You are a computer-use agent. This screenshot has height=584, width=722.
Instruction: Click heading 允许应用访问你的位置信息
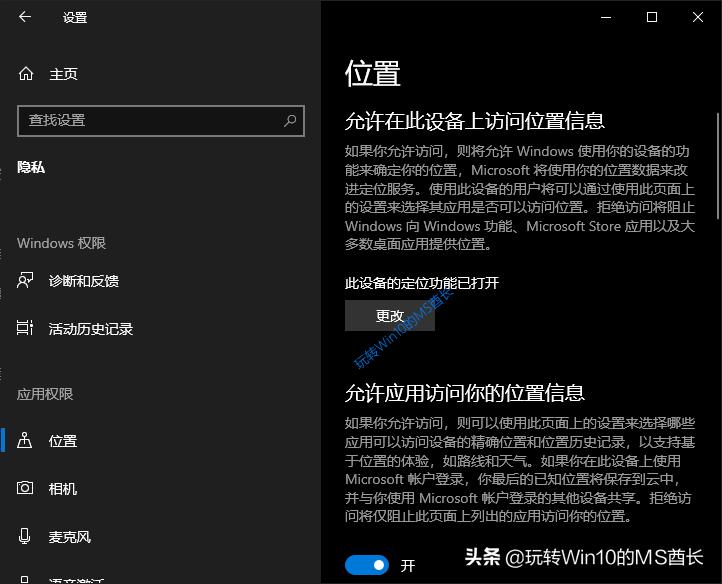pos(465,393)
